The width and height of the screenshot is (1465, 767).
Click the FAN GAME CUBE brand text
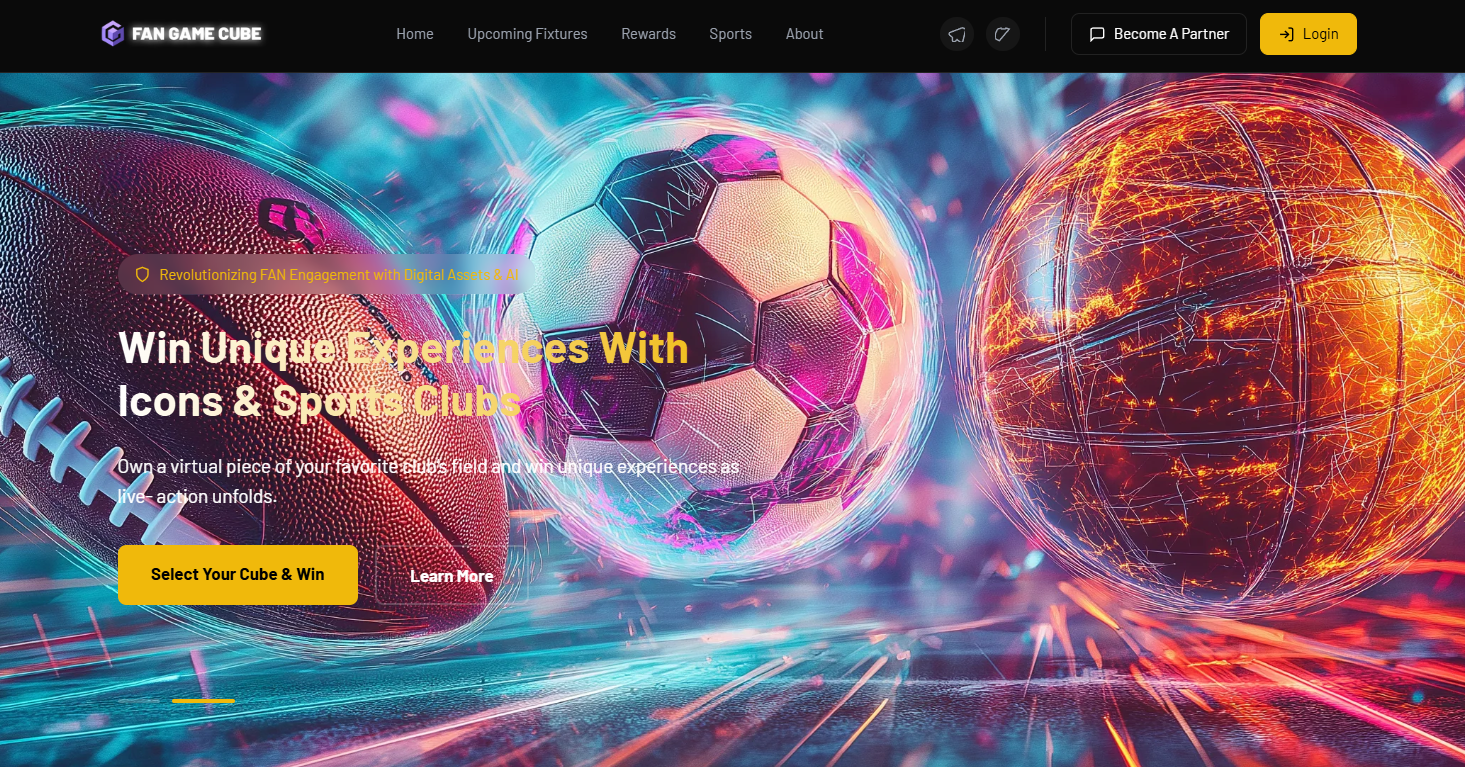coord(197,34)
